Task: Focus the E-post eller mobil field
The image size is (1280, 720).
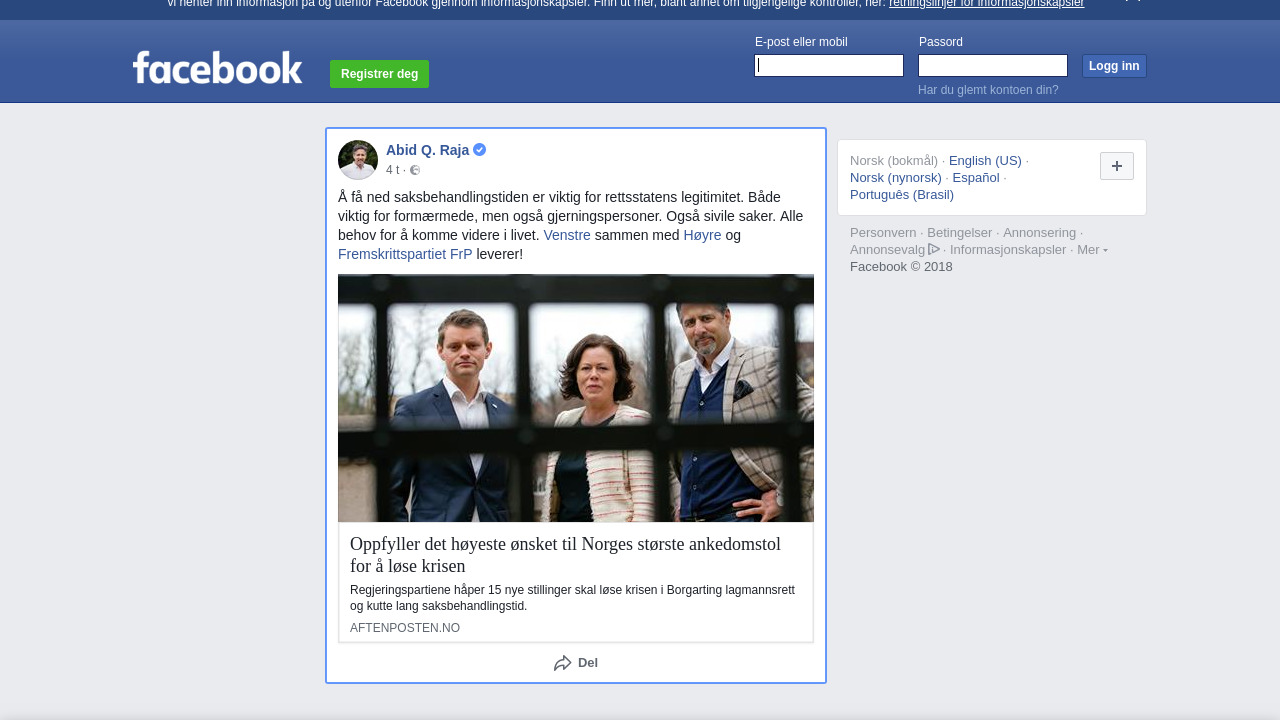Action: tap(829, 66)
